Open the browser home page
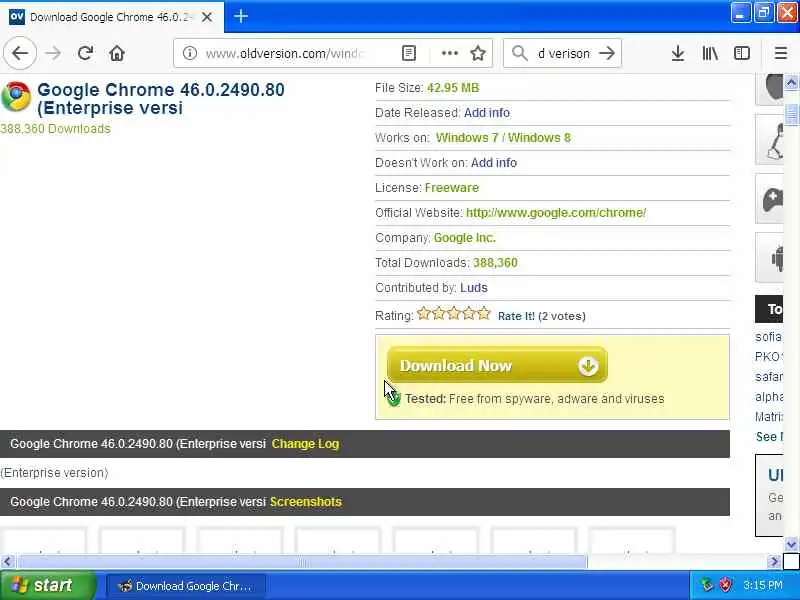The width and height of the screenshot is (800, 600). click(117, 53)
